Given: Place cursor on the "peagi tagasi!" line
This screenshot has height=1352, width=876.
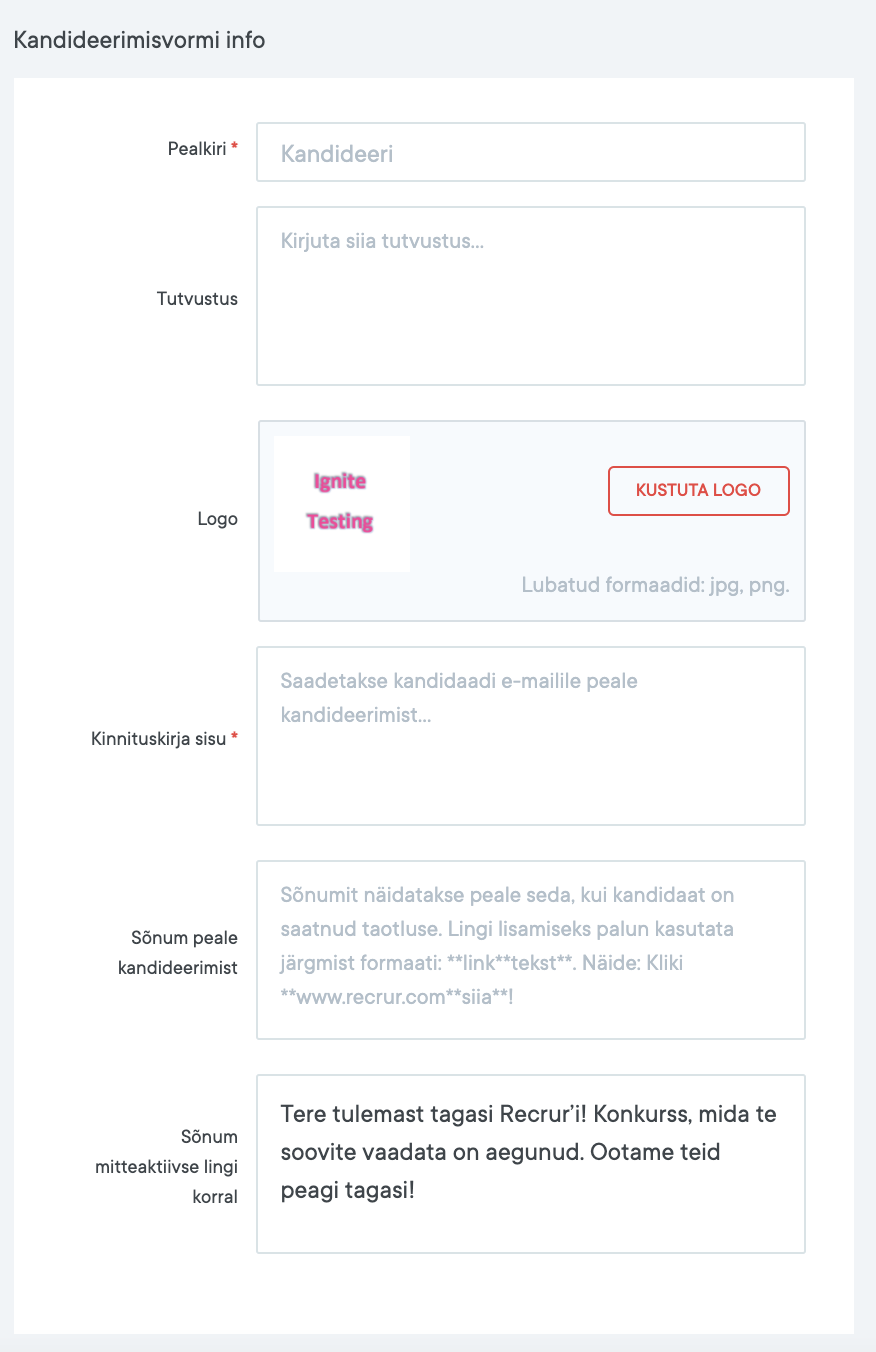Looking at the screenshot, I should point(347,1192).
